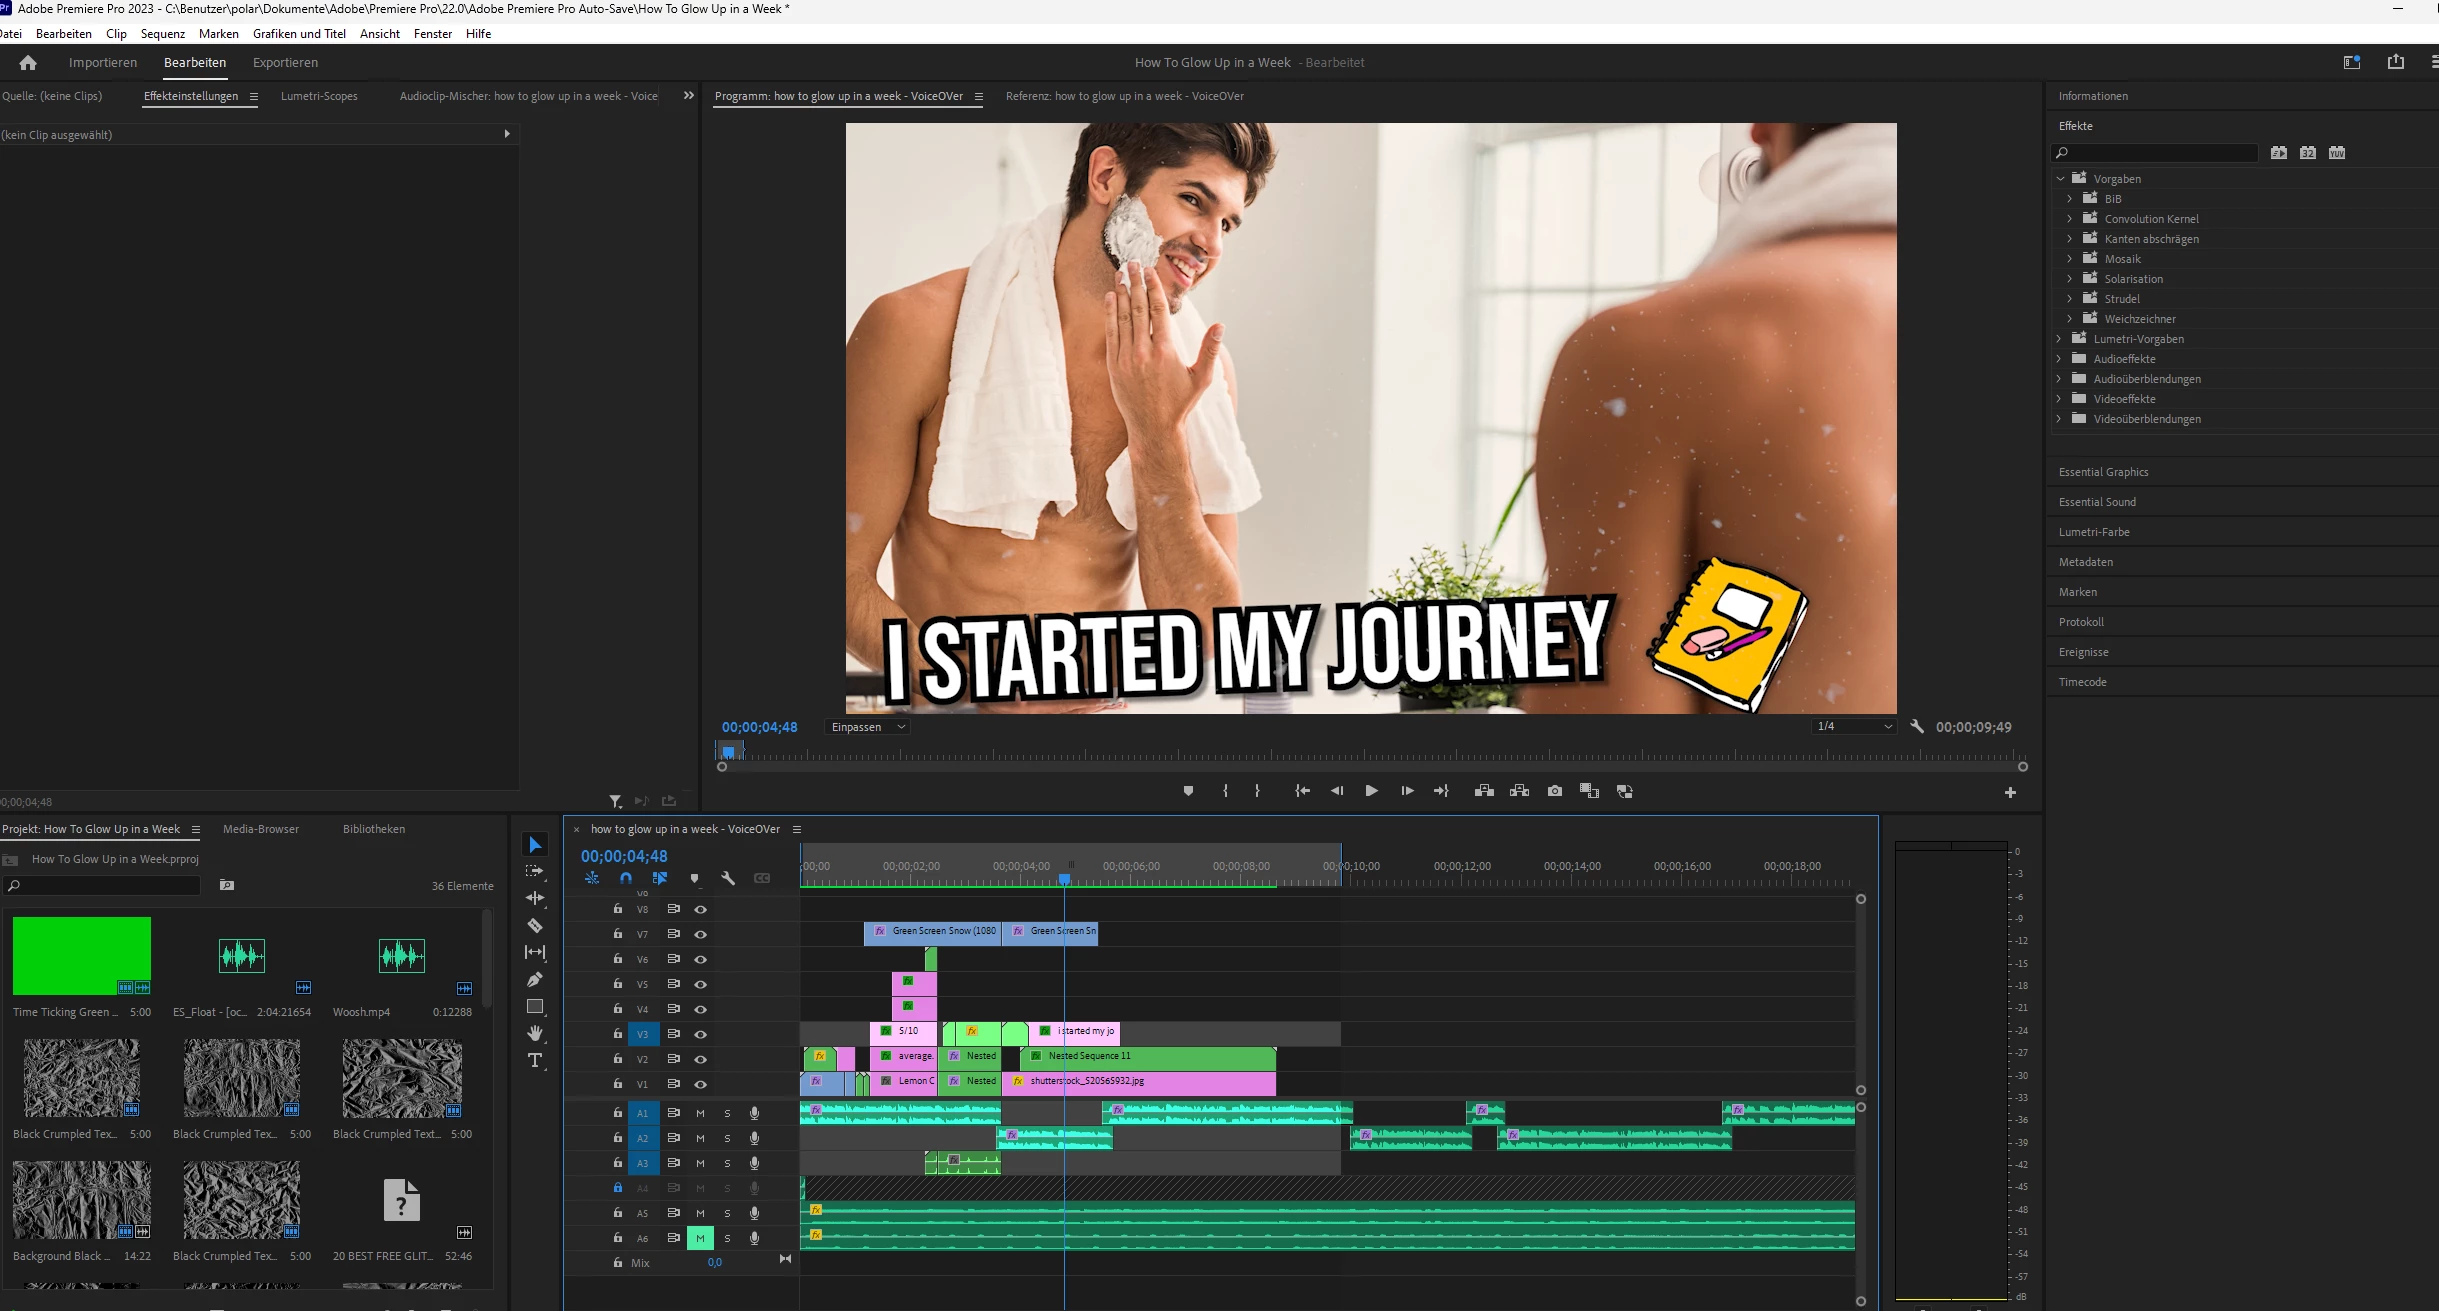Unmute audio track A6
The width and height of the screenshot is (2439, 1311).
click(x=700, y=1238)
